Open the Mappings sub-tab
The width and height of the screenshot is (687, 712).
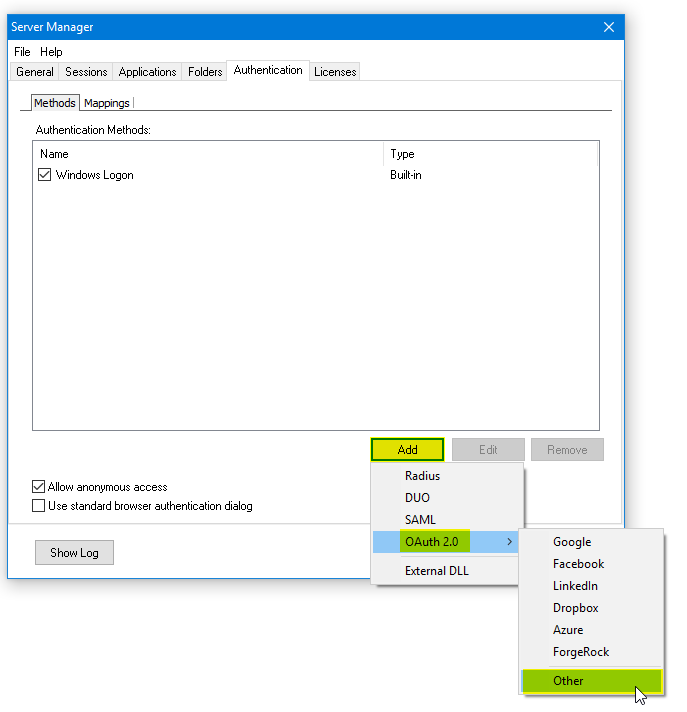click(x=107, y=104)
